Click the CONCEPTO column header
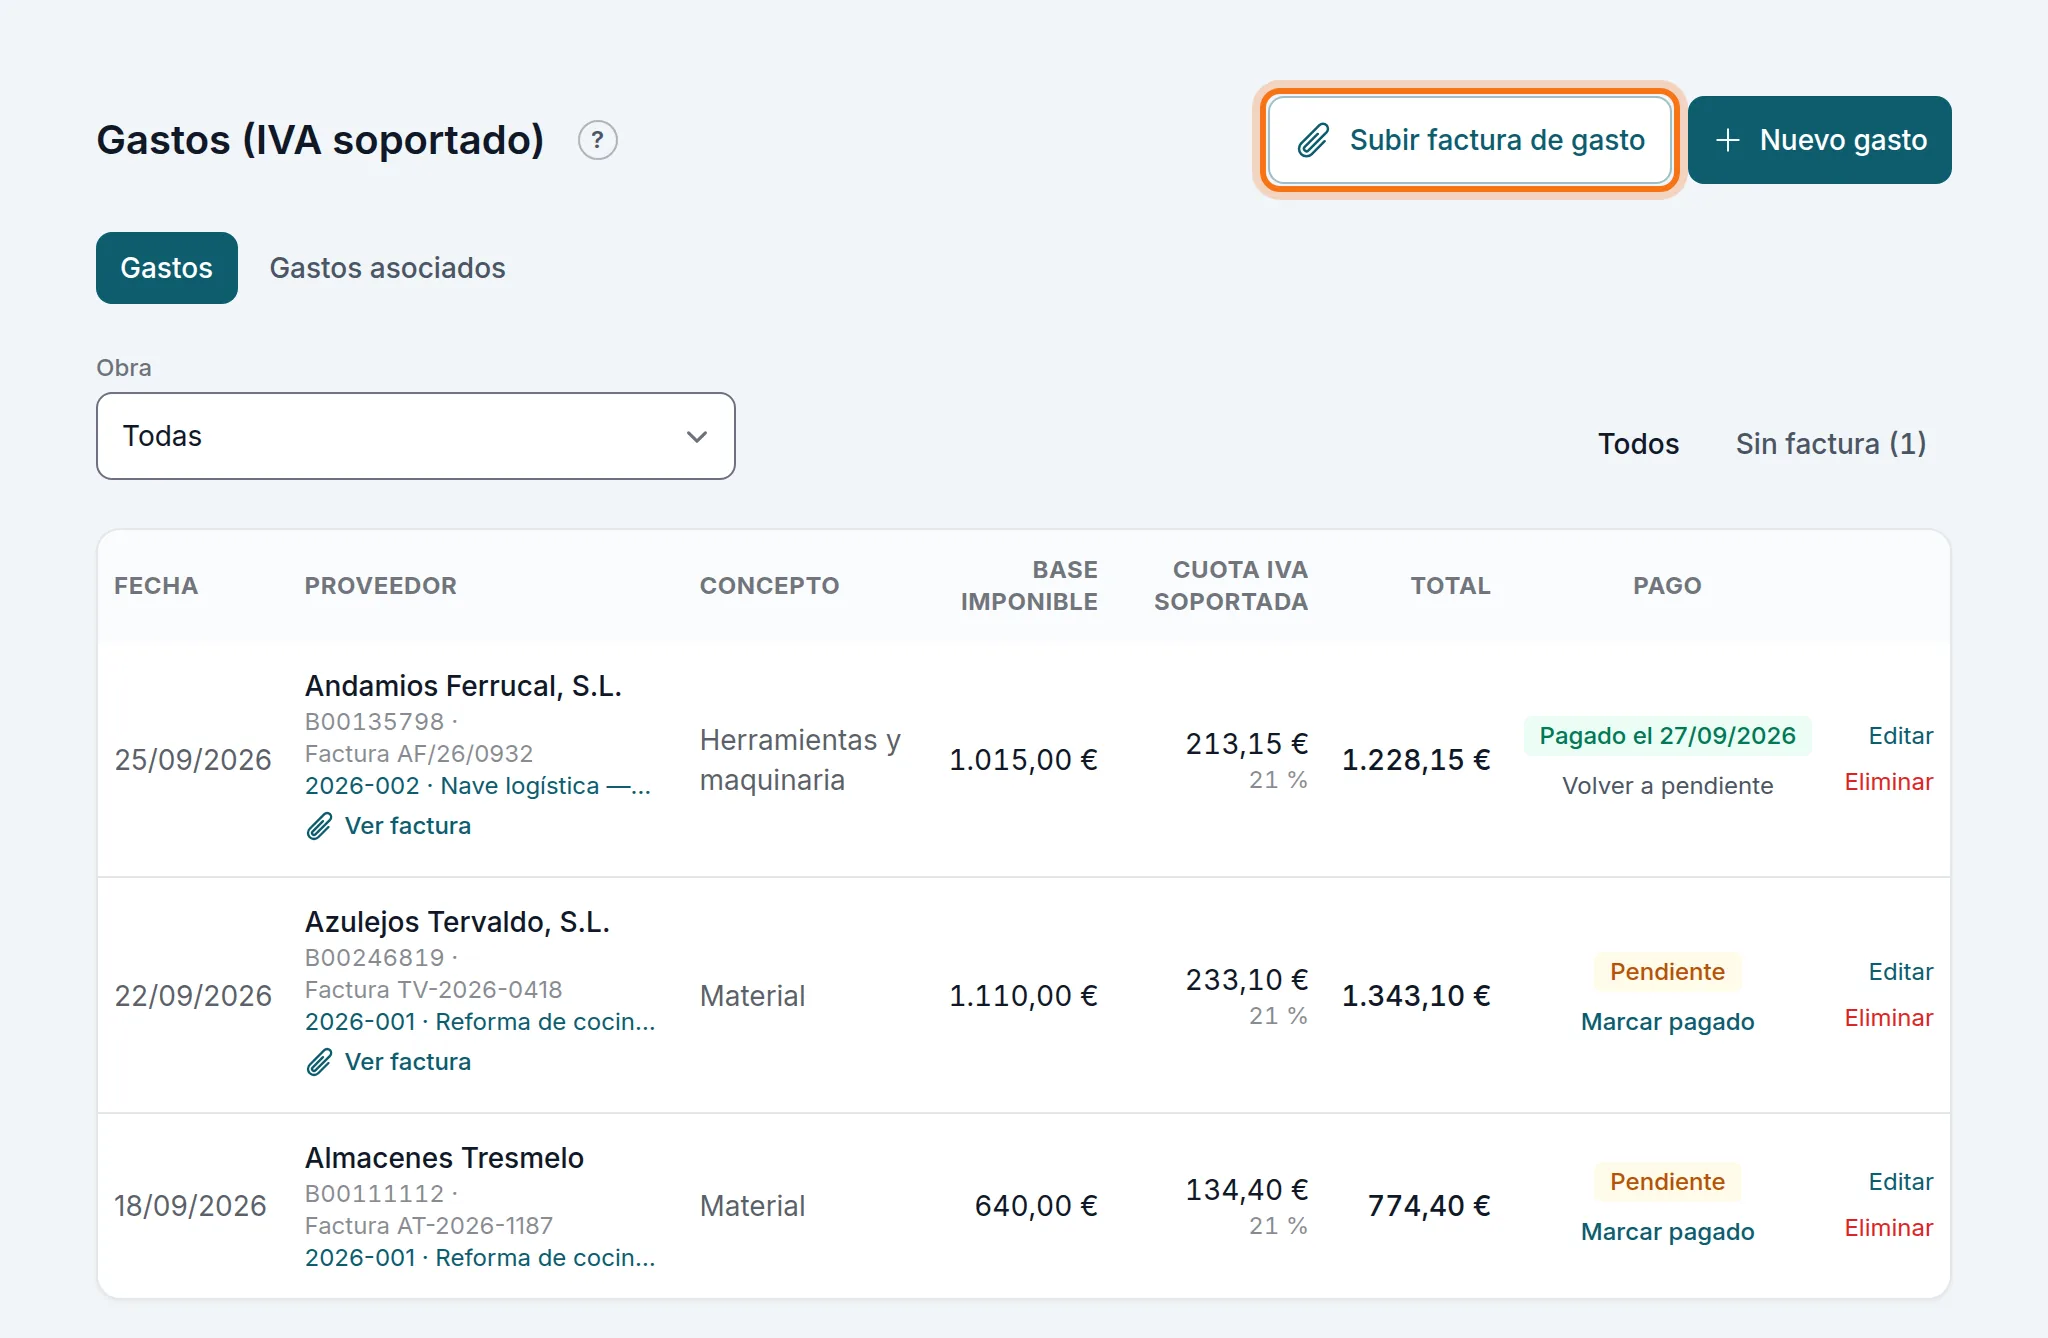The width and height of the screenshot is (2048, 1338). [770, 586]
